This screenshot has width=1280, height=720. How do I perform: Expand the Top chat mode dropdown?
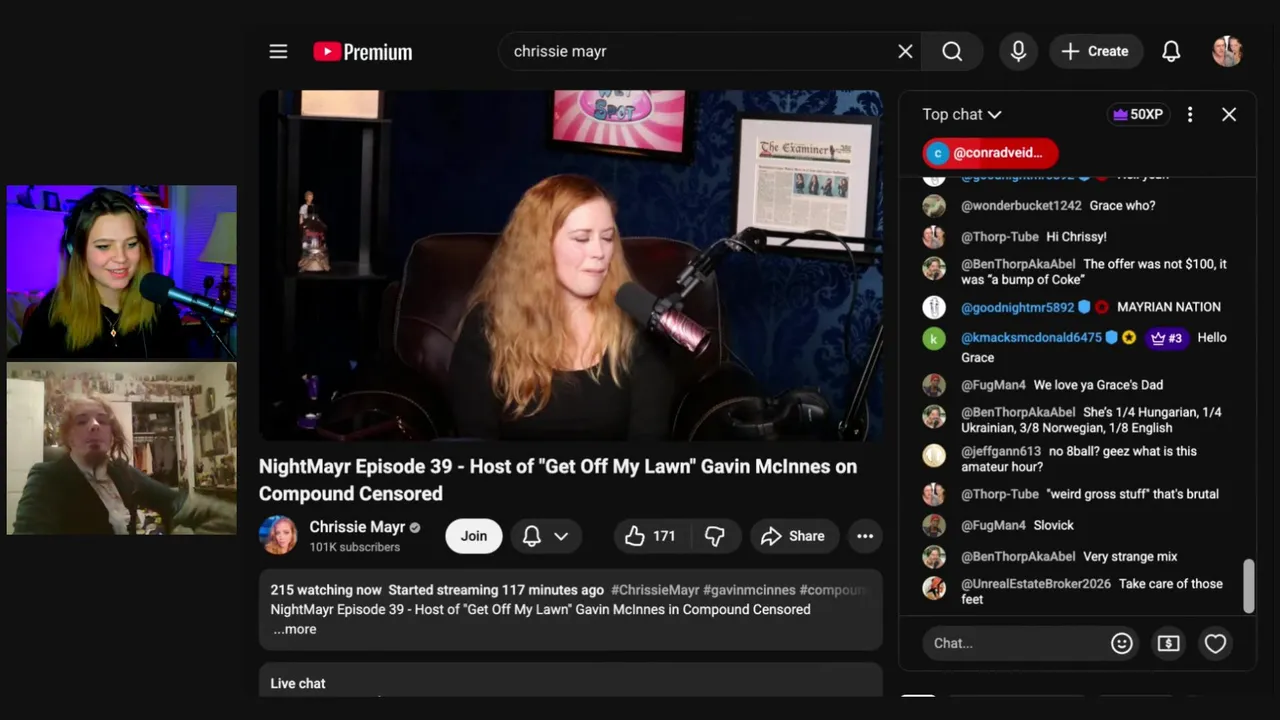[961, 115]
